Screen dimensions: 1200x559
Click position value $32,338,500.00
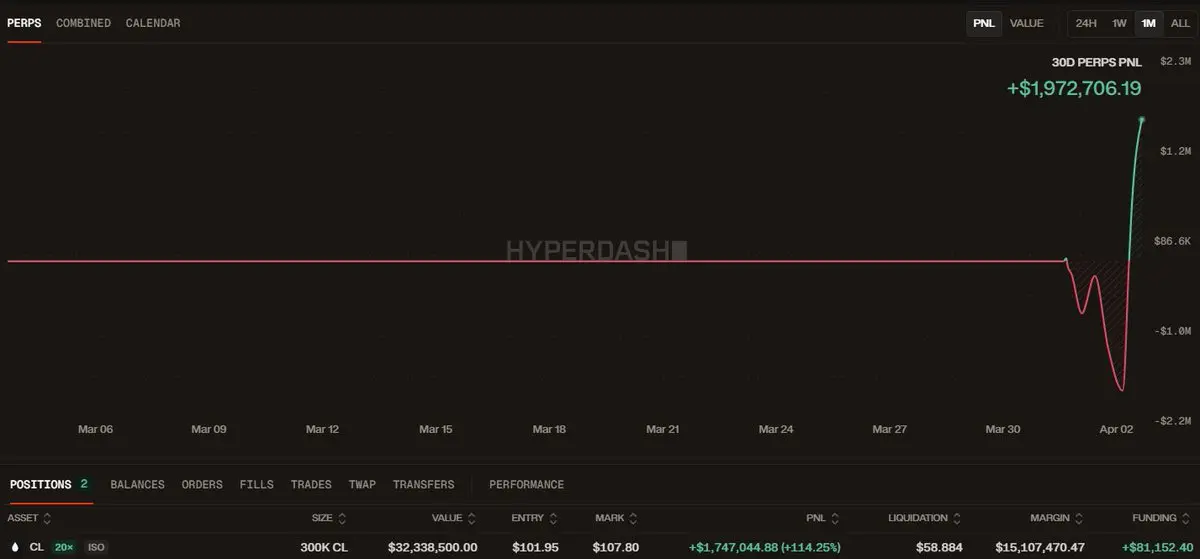click(432, 547)
